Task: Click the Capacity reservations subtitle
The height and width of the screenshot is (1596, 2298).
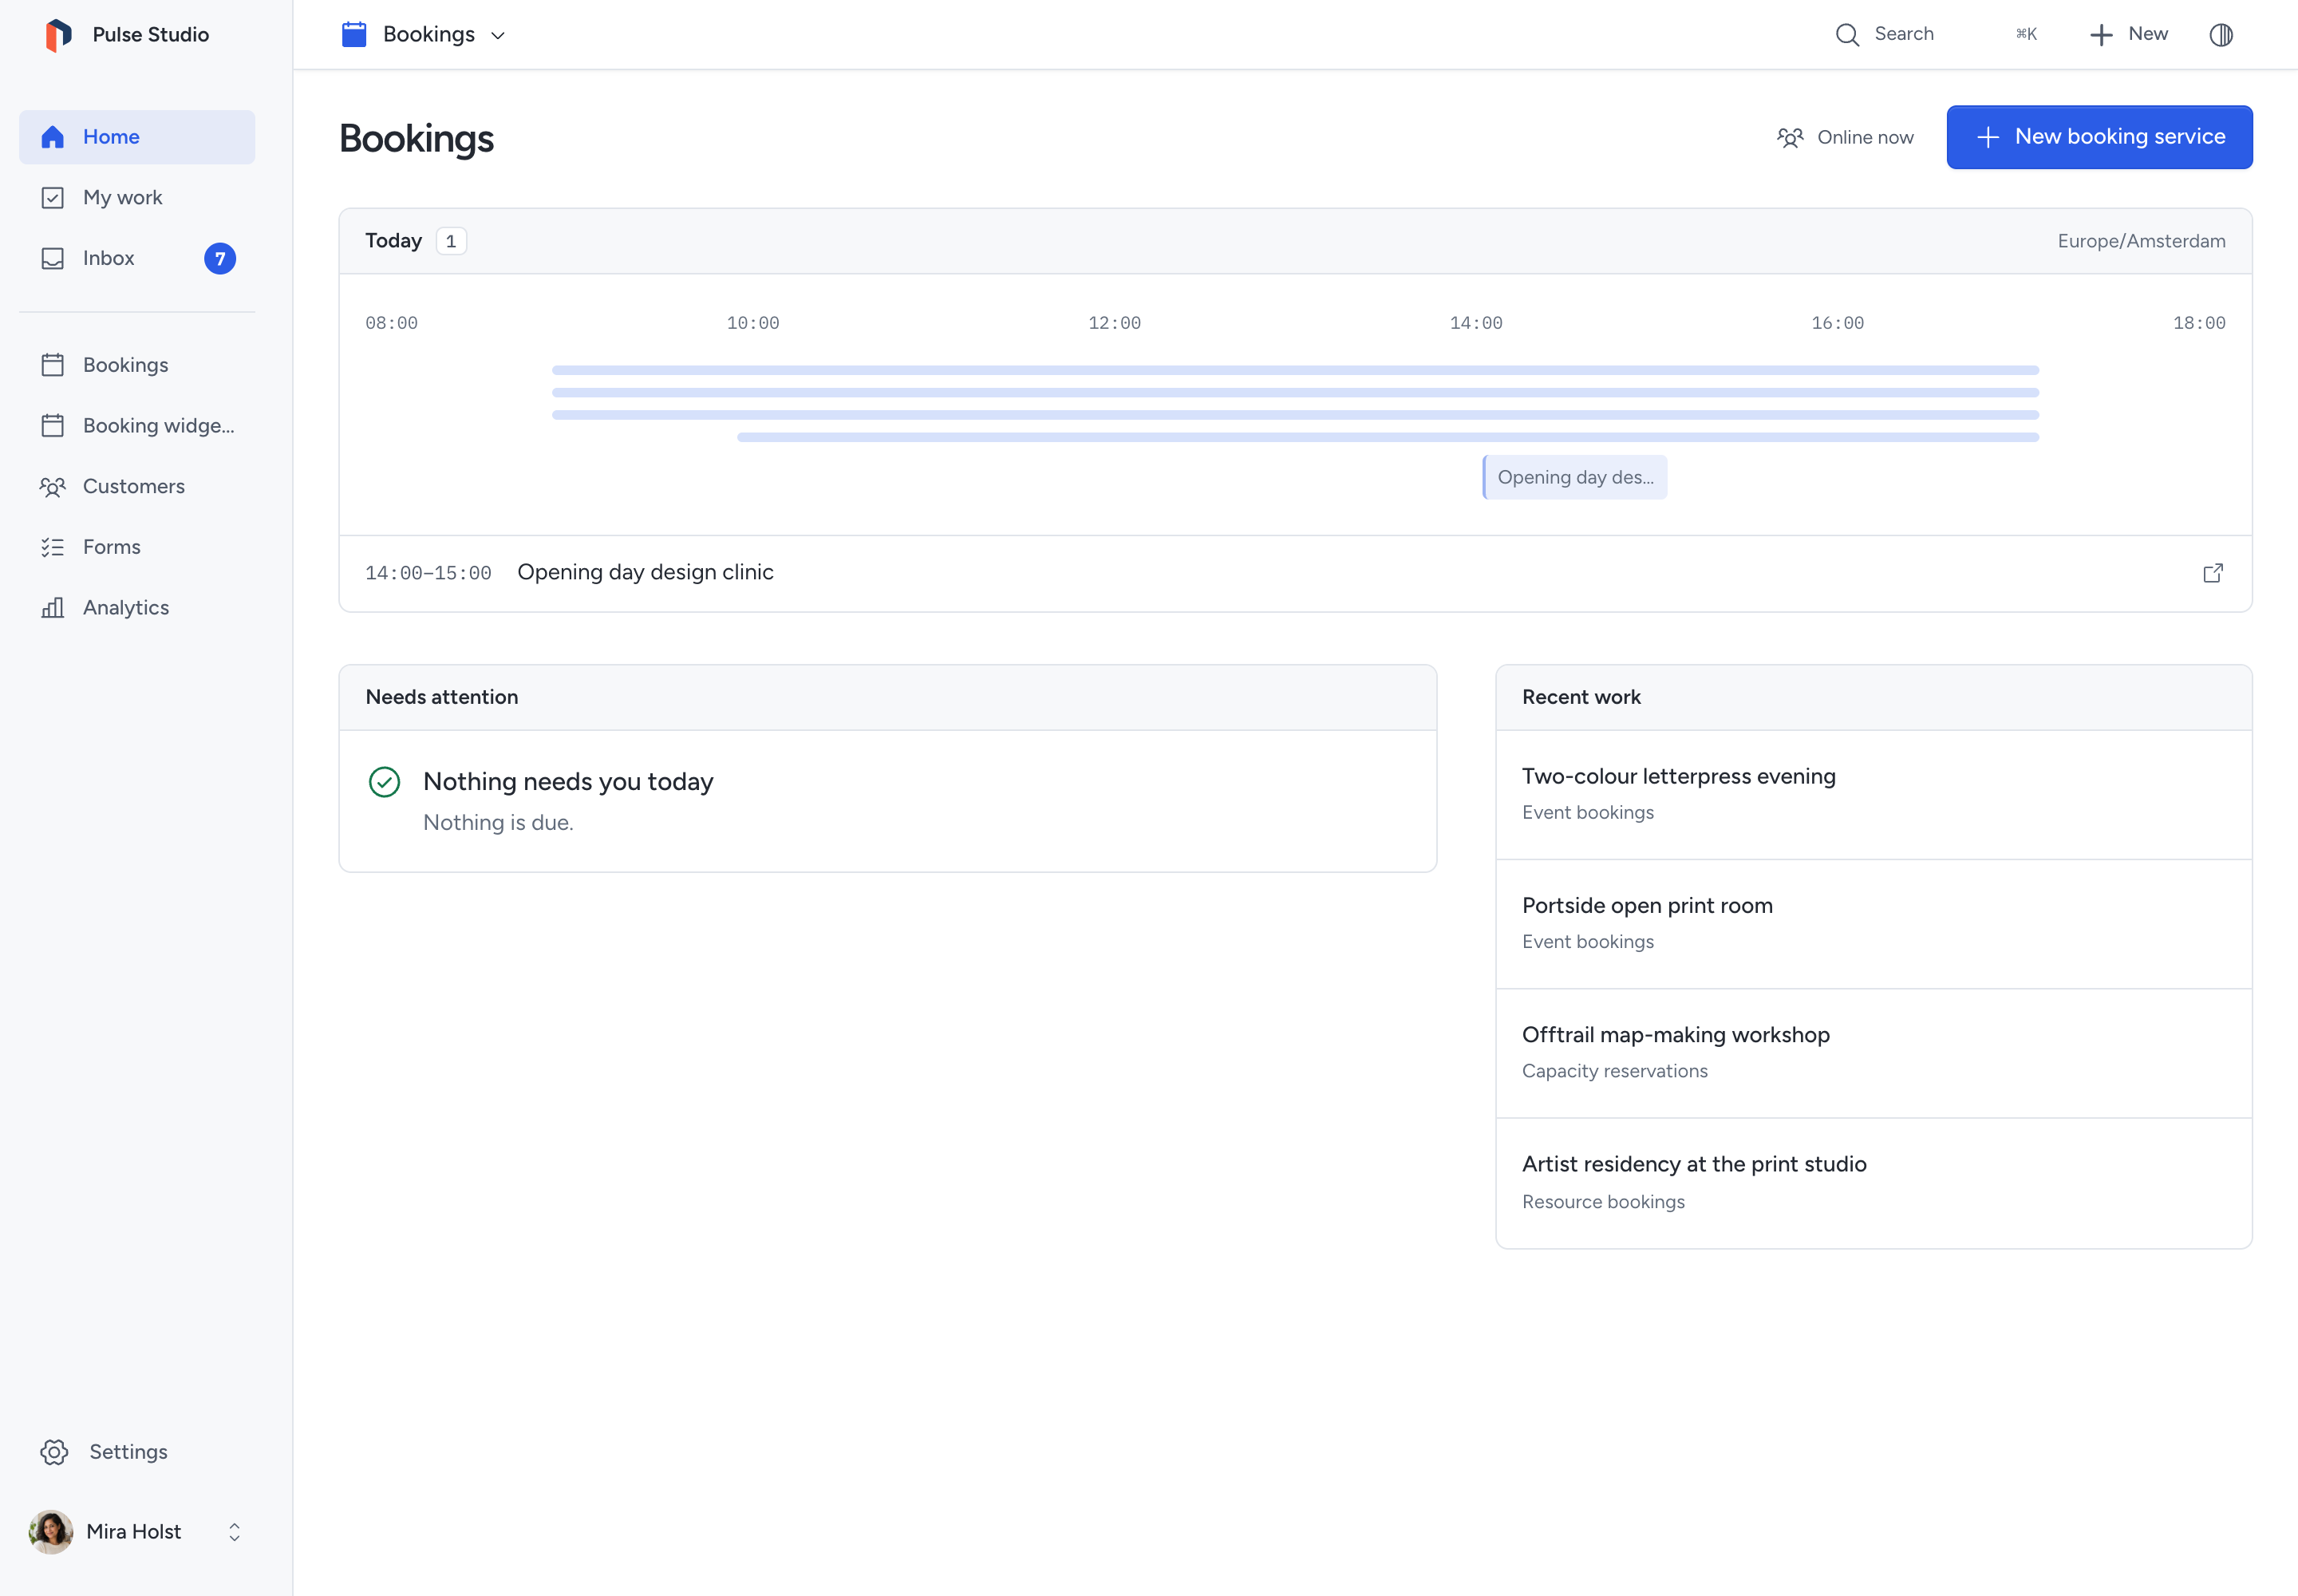Action: 1614,1072
